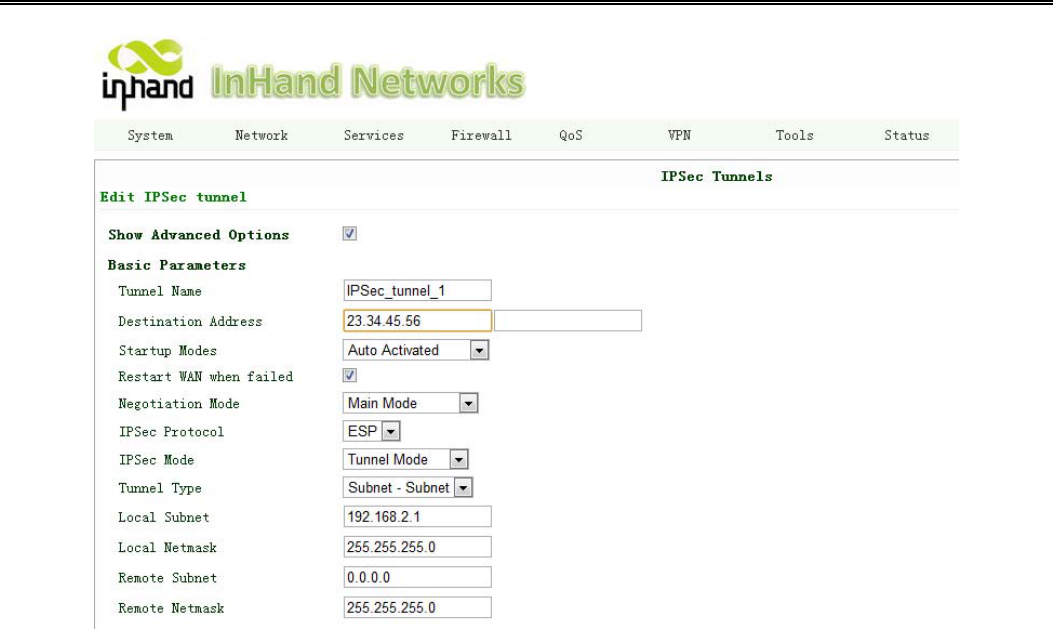
Task: Focus the Remote Netmask field
Action: [417, 608]
